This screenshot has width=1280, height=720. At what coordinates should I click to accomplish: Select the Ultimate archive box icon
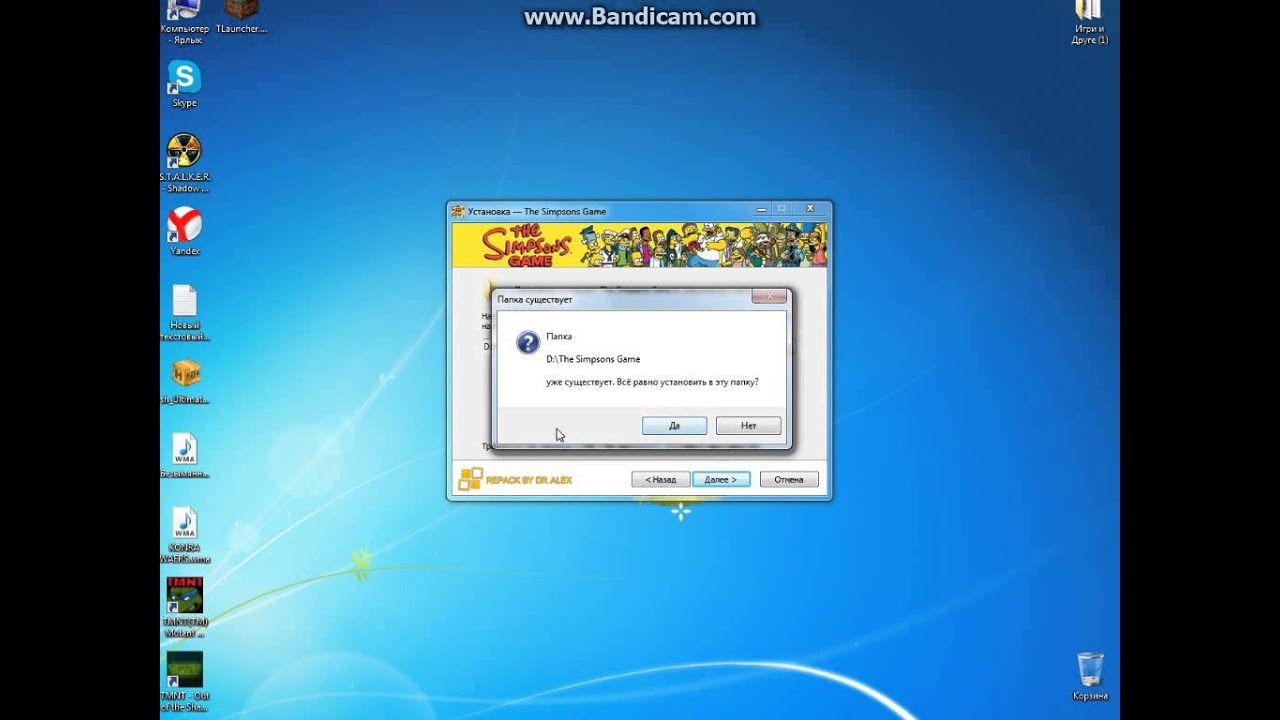(184, 382)
